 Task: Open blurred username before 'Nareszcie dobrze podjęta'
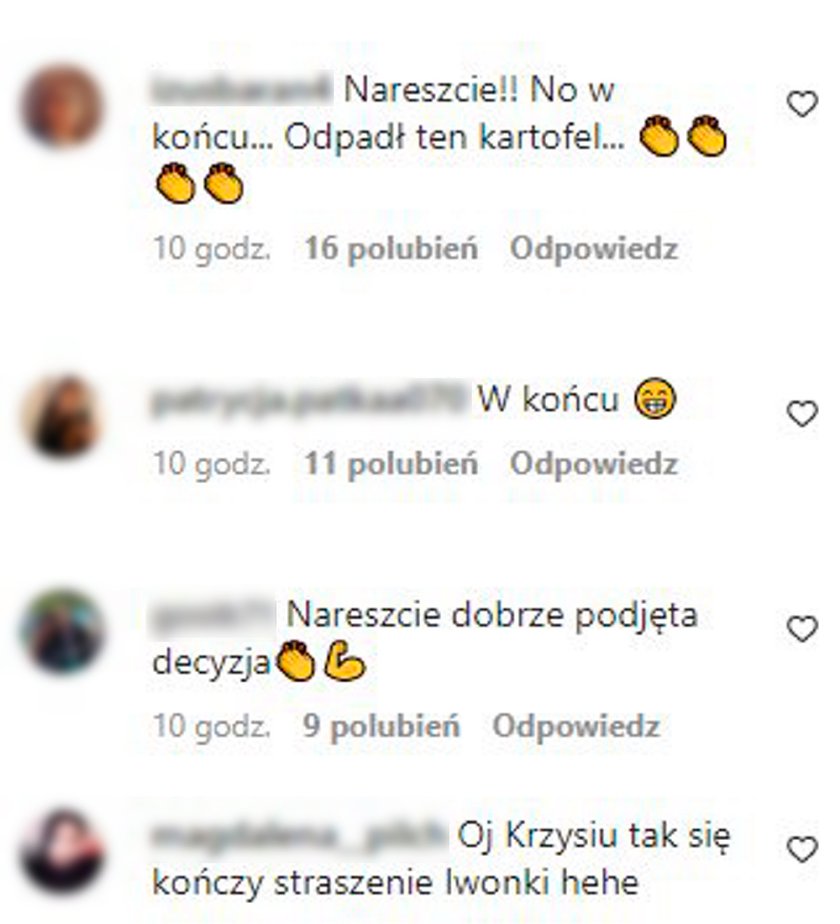213,615
